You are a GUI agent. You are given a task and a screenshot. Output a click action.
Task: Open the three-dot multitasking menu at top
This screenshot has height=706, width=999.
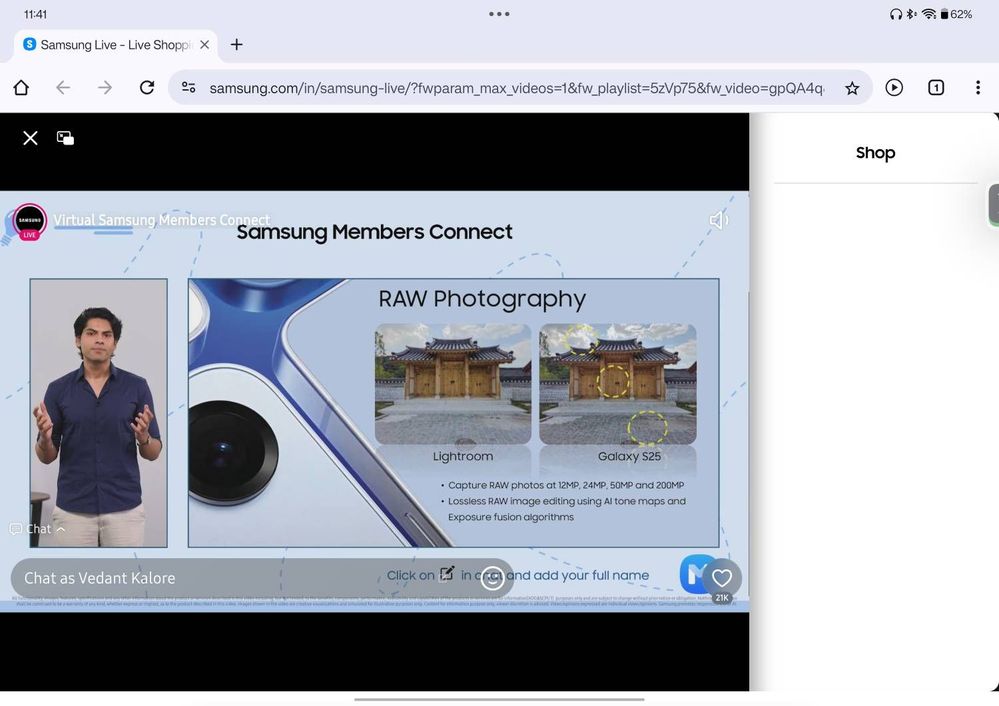[499, 13]
